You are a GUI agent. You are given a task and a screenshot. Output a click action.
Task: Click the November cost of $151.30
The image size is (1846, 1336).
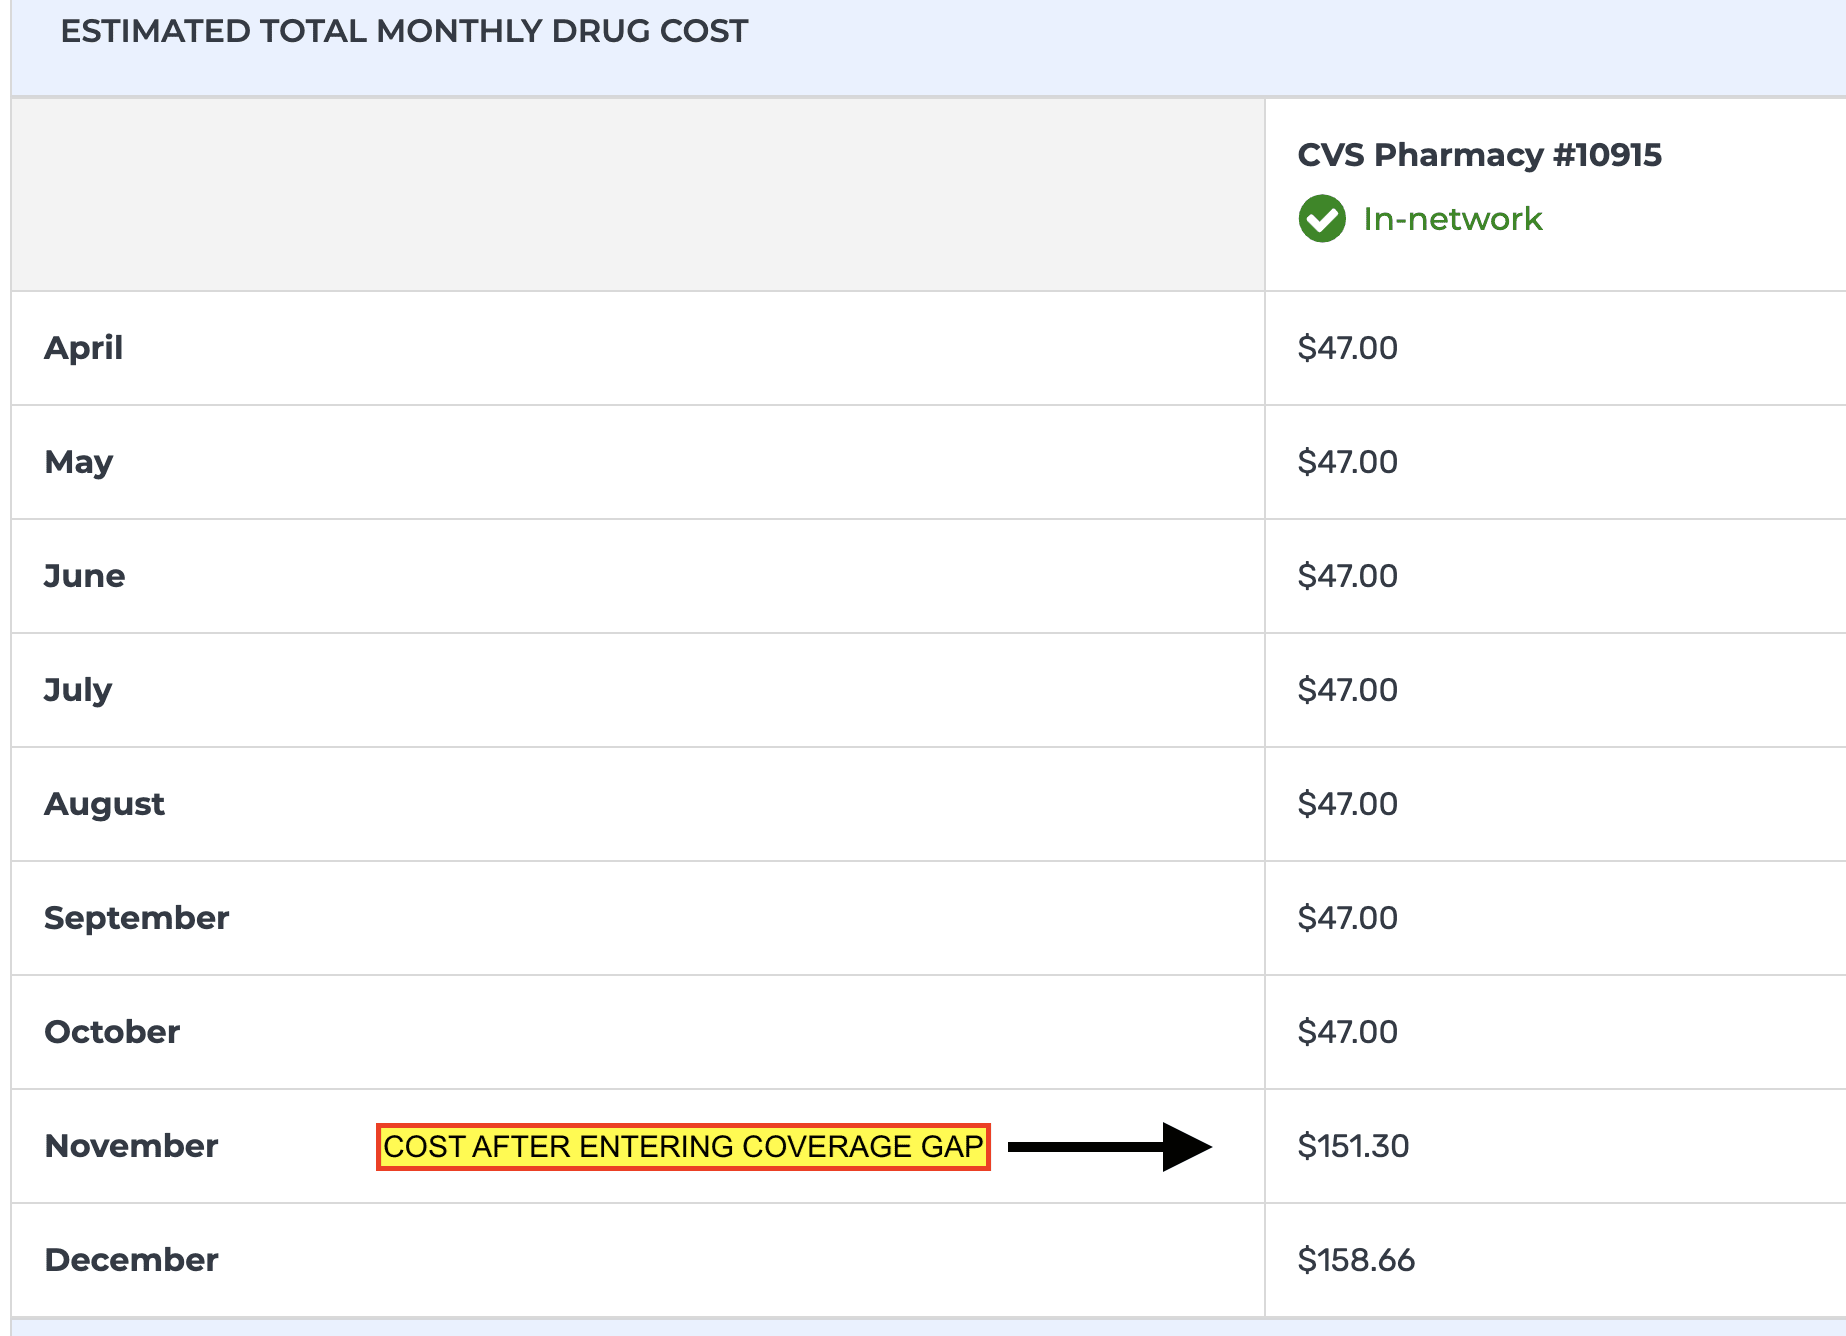tap(1353, 1146)
